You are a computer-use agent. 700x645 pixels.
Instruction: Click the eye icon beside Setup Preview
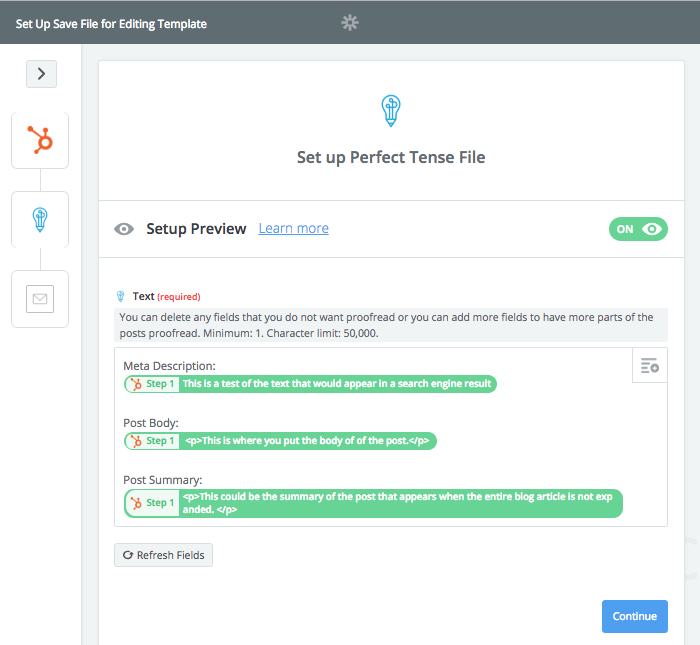pos(124,229)
